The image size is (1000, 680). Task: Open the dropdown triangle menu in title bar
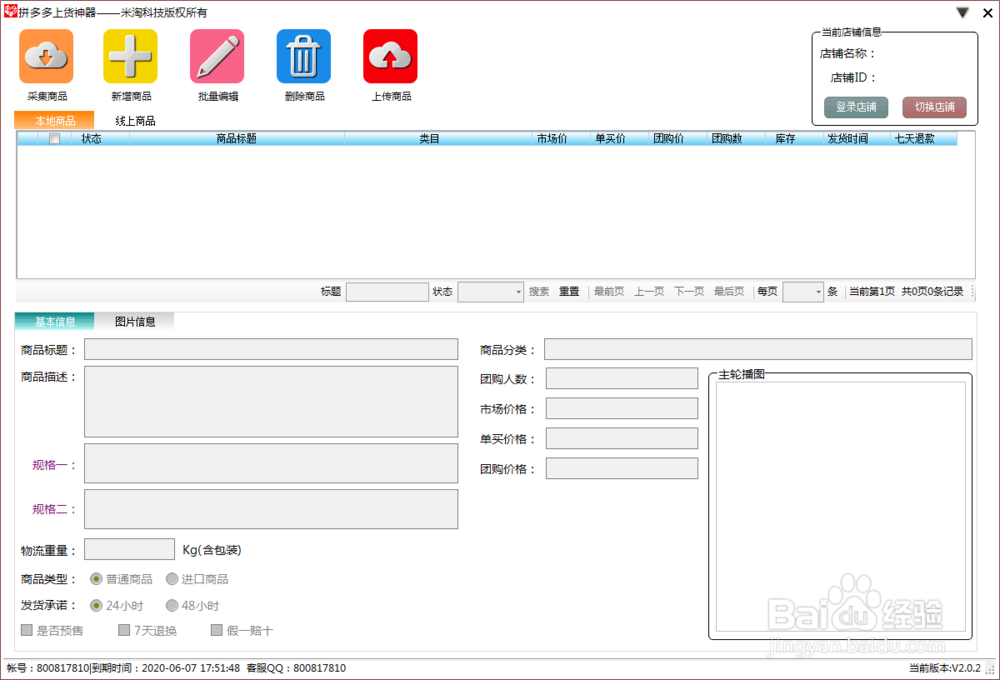coord(962,13)
